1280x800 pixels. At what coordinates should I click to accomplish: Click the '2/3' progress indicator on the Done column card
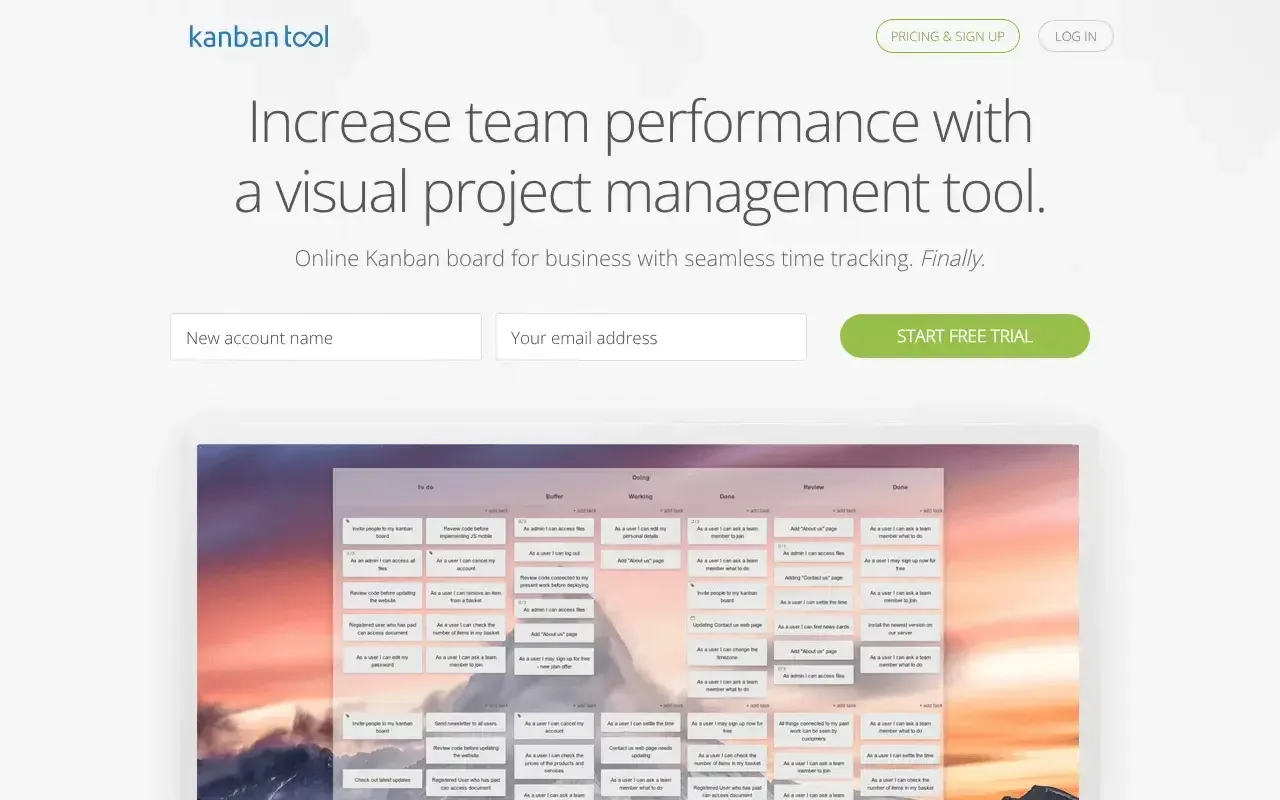[694, 521]
